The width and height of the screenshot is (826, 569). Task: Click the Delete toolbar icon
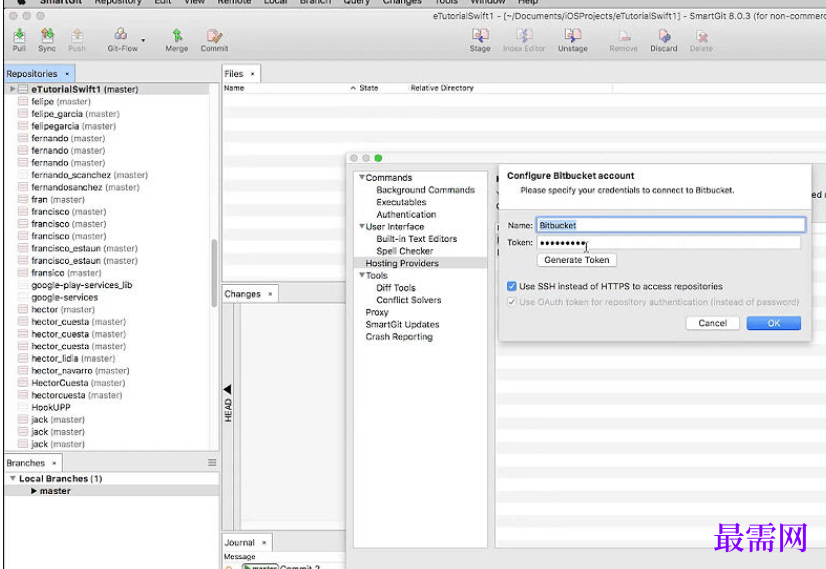(x=701, y=40)
